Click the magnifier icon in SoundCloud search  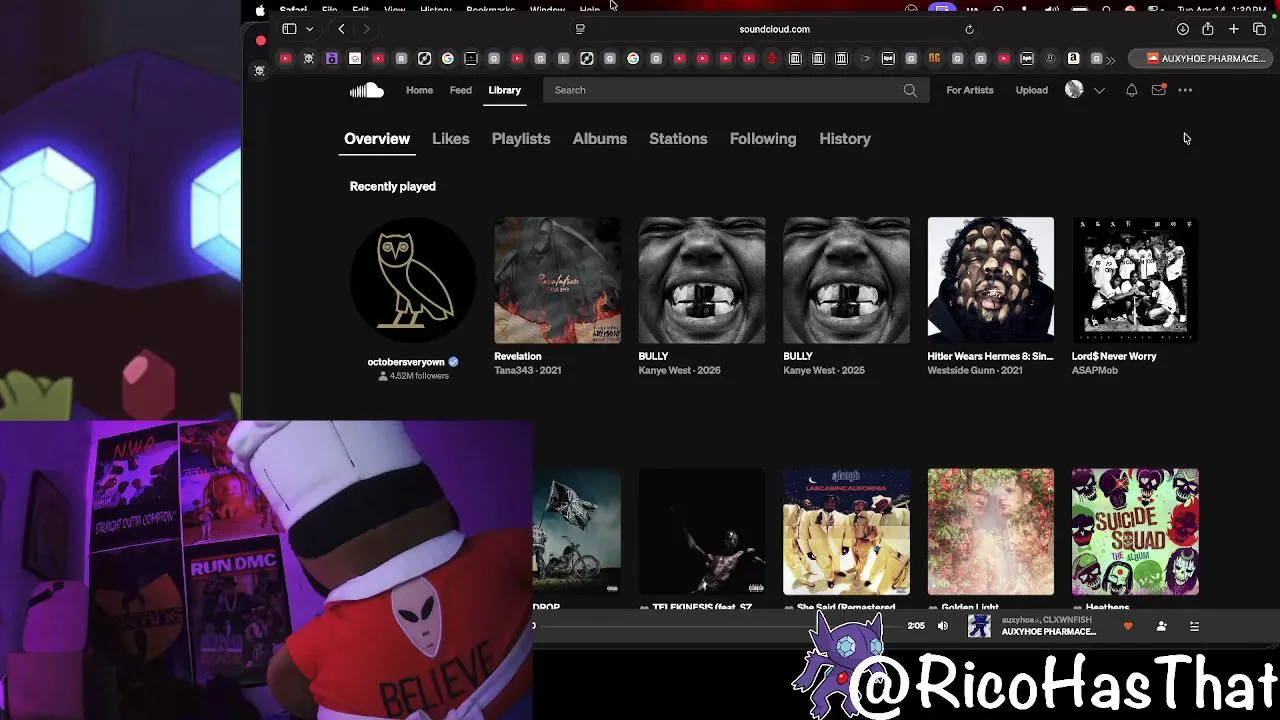910,90
